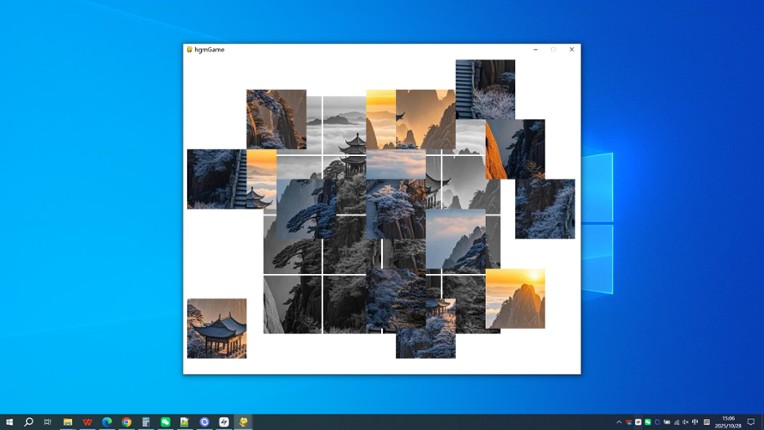764x430 pixels.
Task: Click the pagoda puzzle piece at bottom-left
Action: (x=216, y=328)
